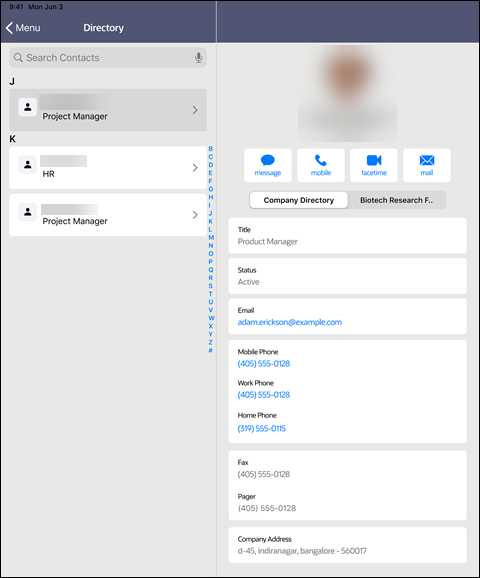Jump to letter W in the index
Screen dimensions: 480x578
point(211,318)
